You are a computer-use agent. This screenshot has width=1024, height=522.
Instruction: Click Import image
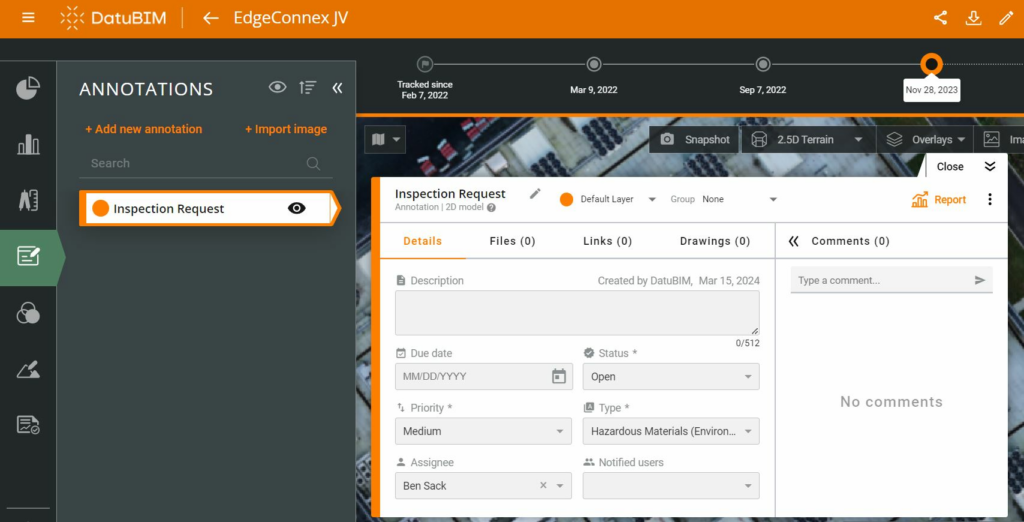tap(286, 129)
